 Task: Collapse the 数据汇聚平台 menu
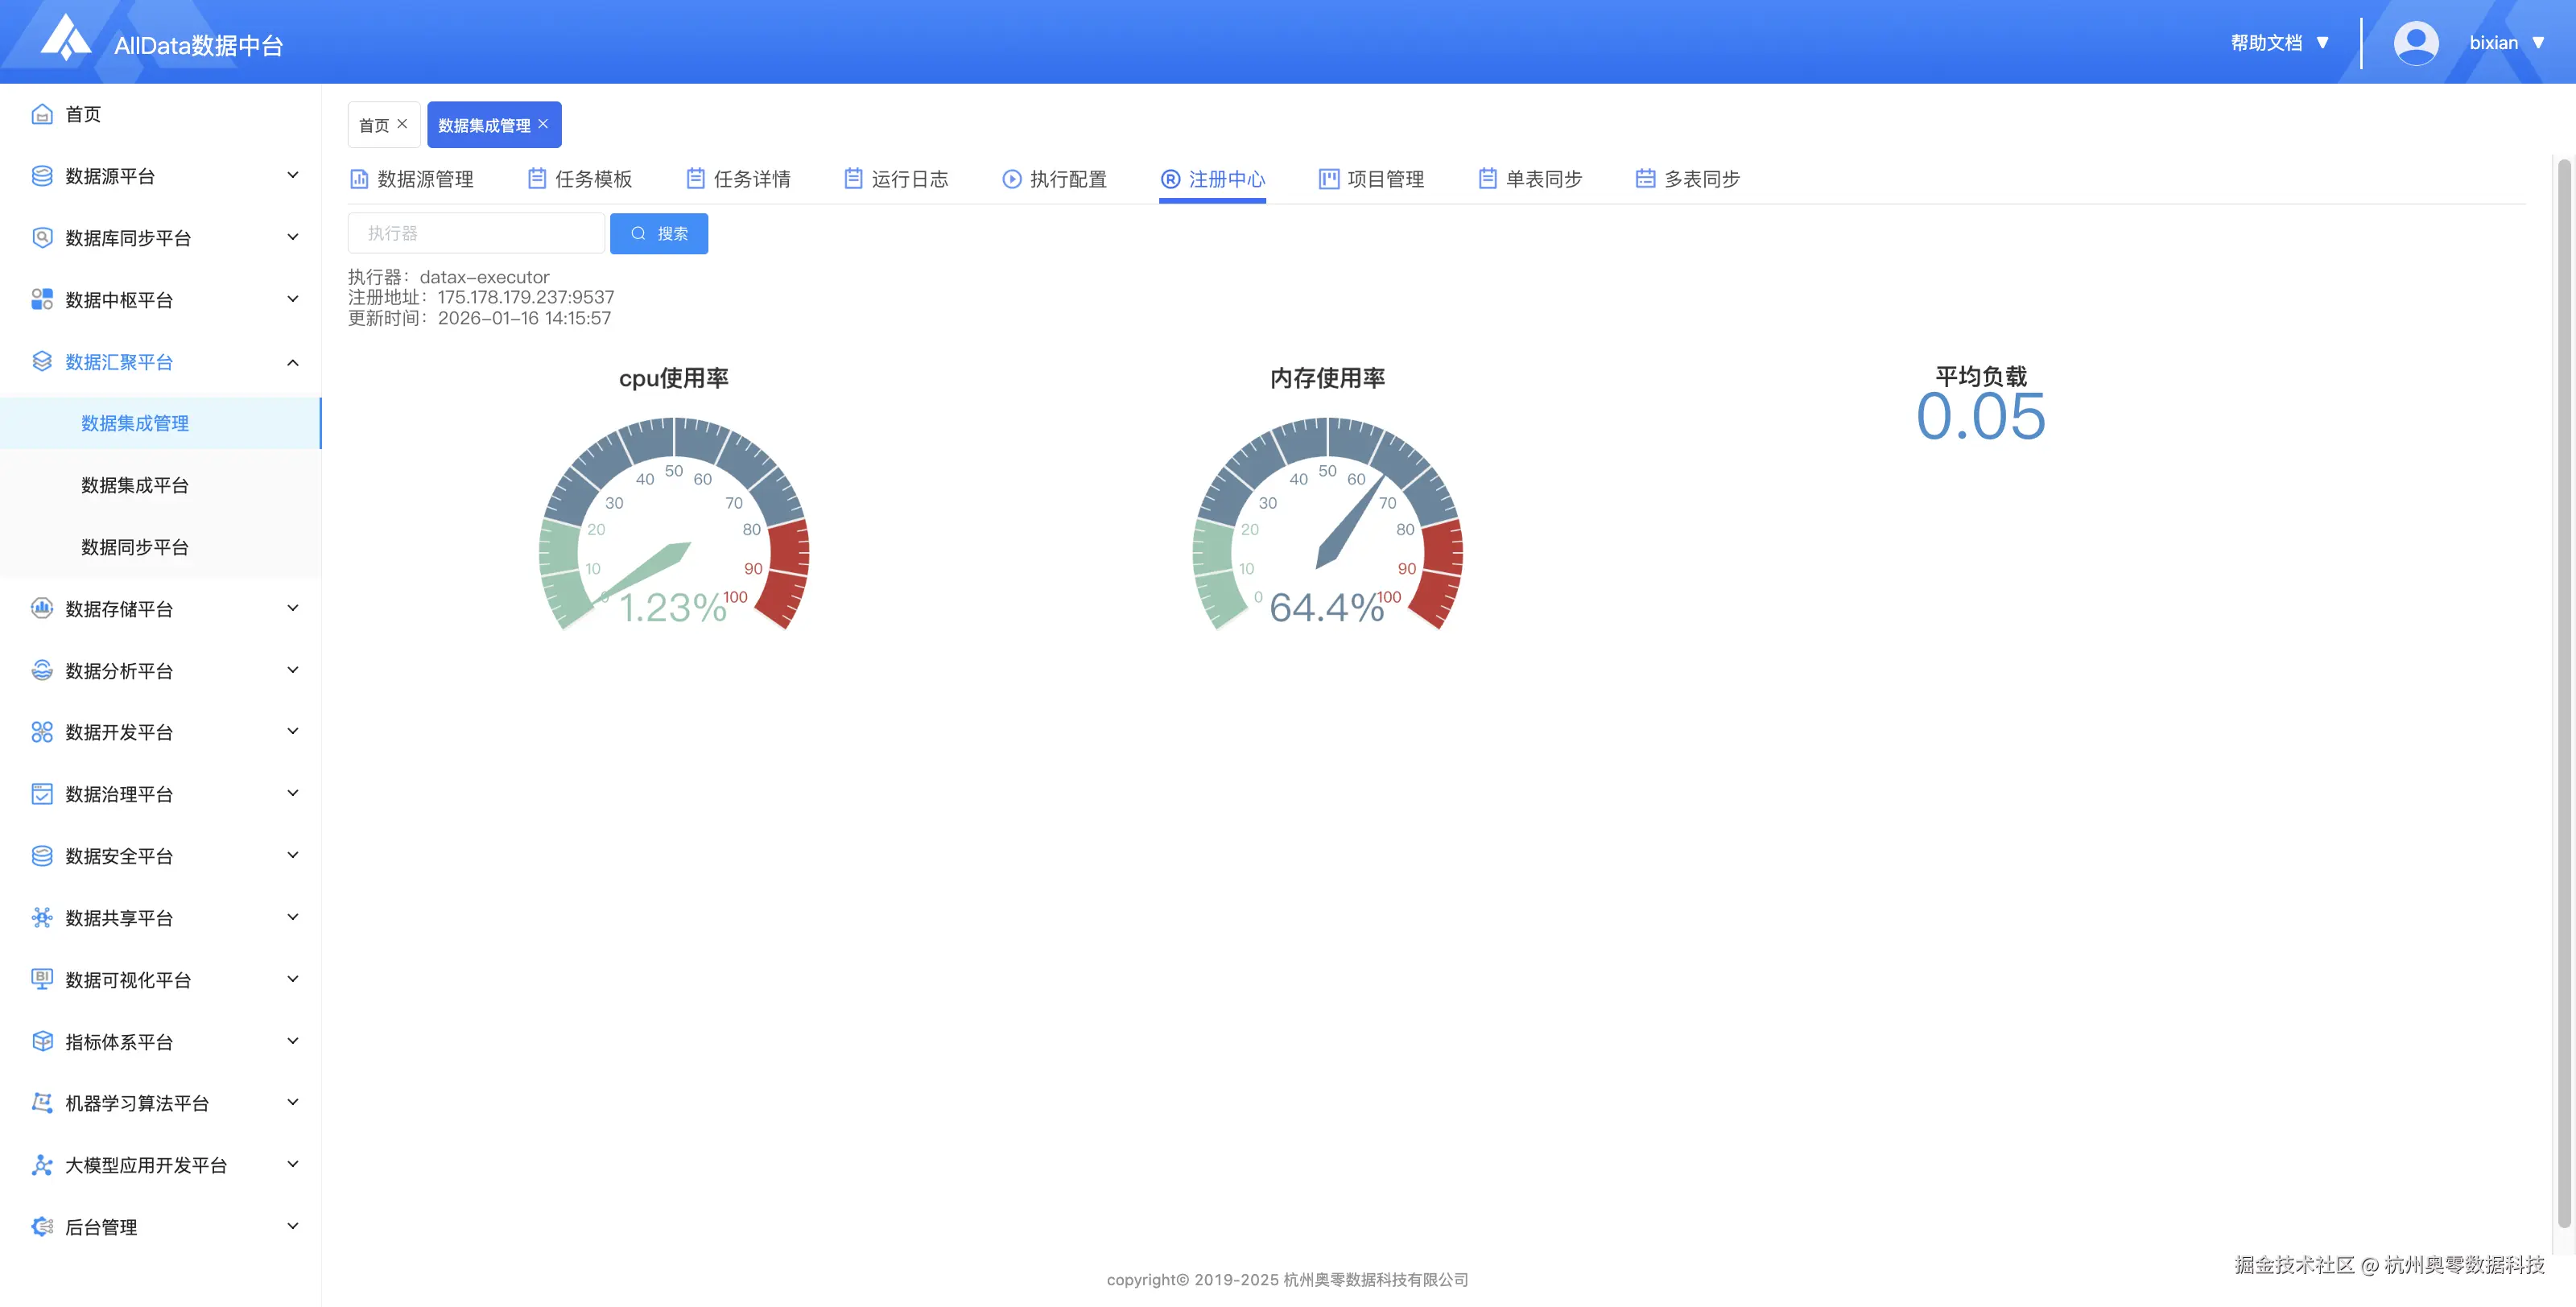click(x=292, y=362)
